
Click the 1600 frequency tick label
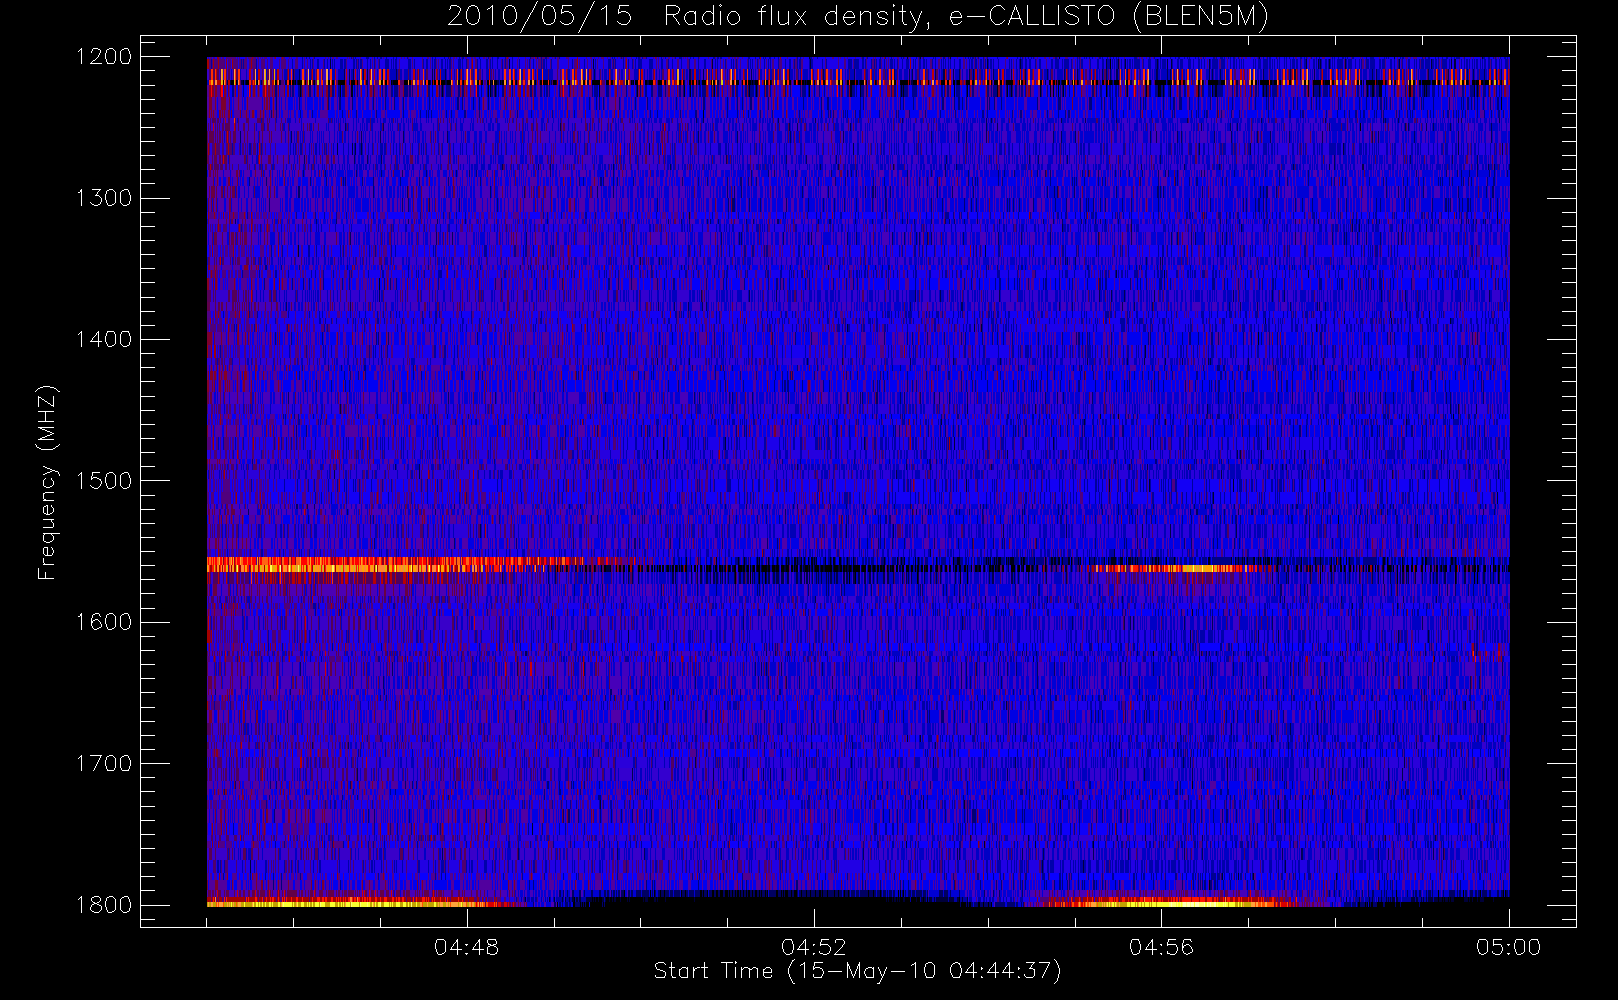[104, 622]
